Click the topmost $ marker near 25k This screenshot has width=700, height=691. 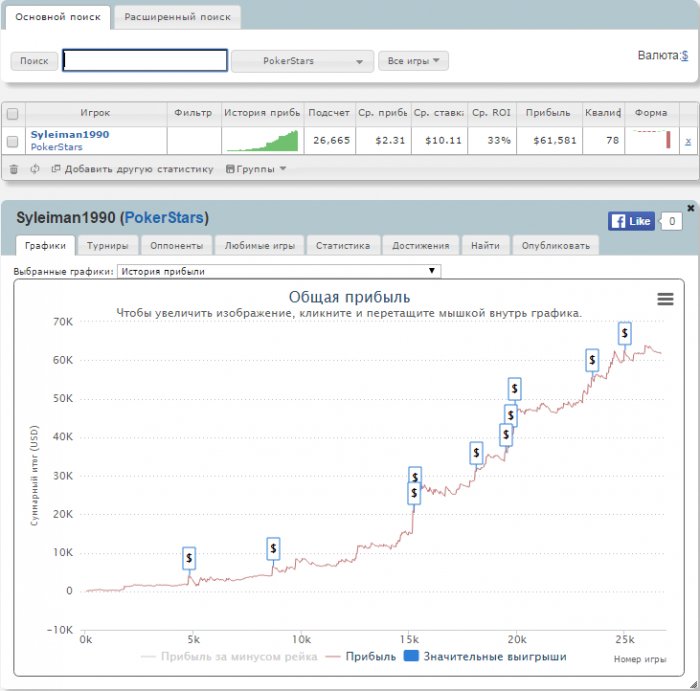[x=625, y=333]
